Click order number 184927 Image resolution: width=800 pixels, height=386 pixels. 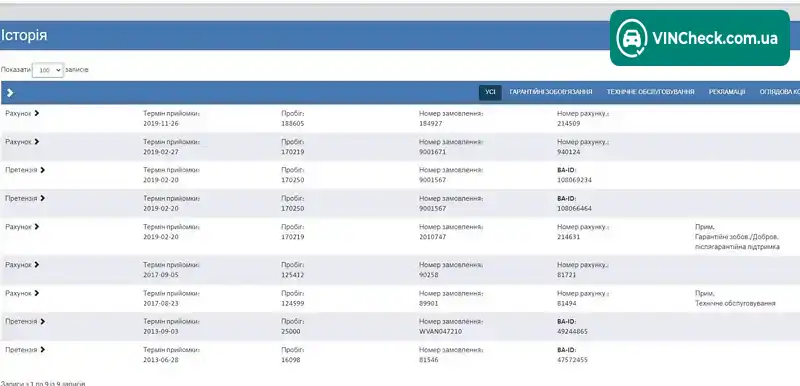point(431,123)
